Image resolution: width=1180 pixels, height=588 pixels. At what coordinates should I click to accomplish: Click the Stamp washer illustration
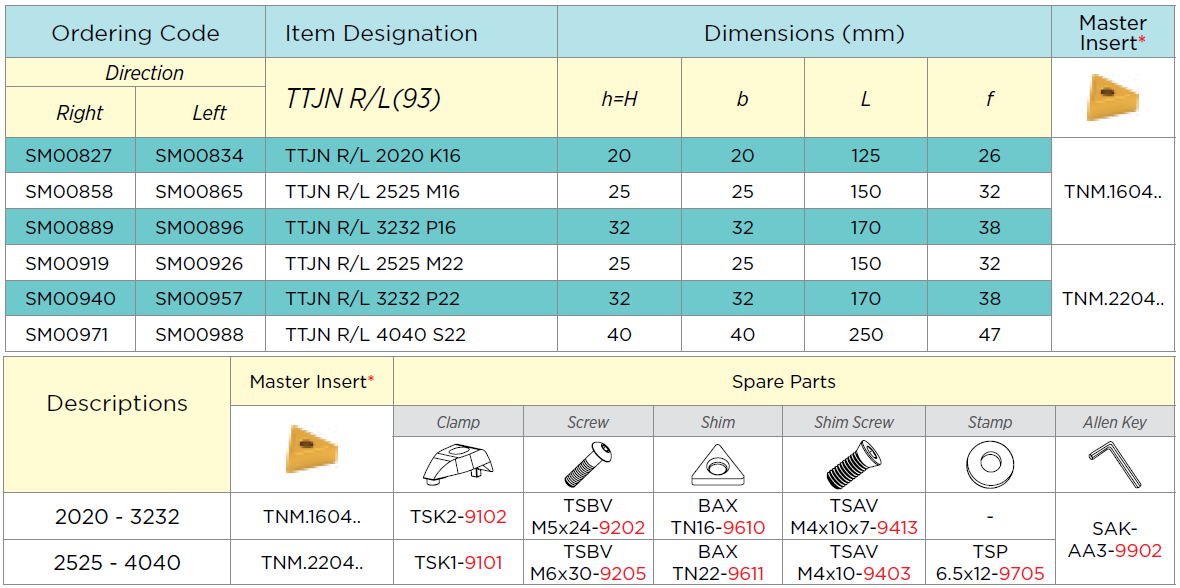tap(990, 464)
